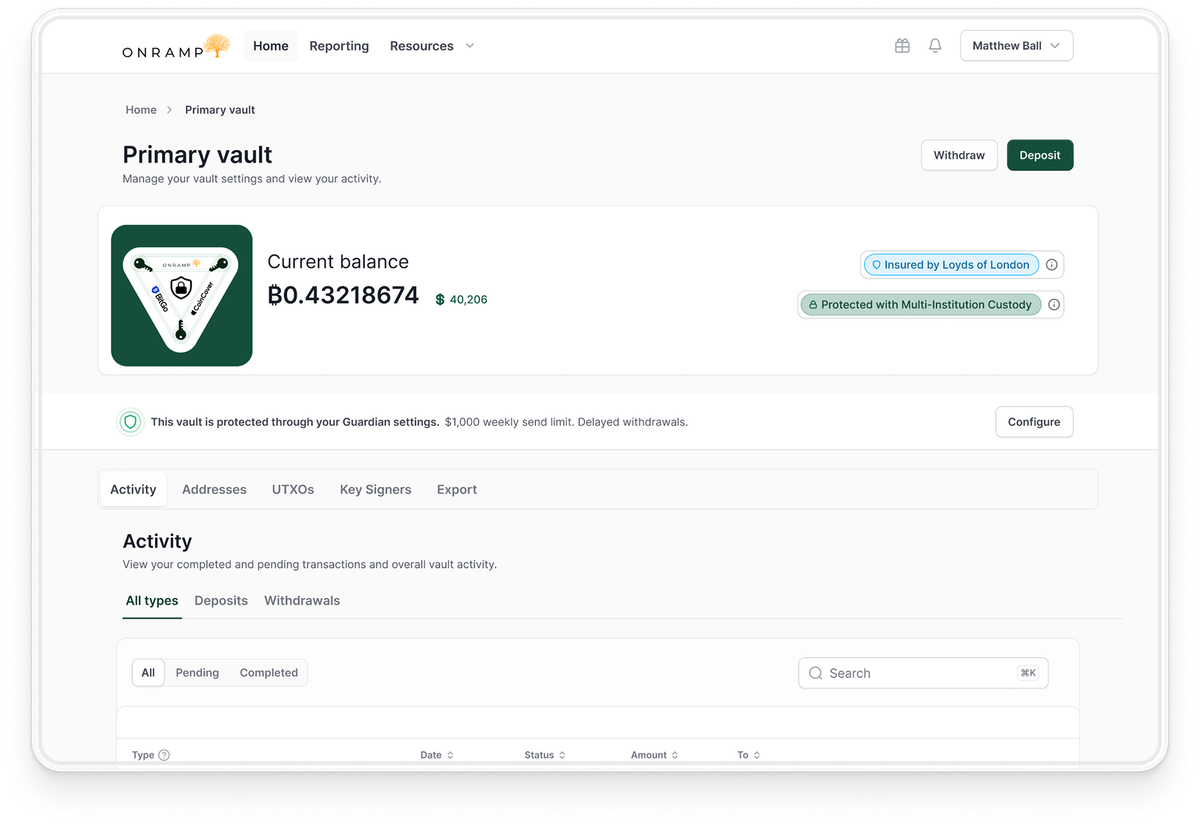Open the gift rewards icon
Screen dimensions: 1200x826
click(902, 46)
